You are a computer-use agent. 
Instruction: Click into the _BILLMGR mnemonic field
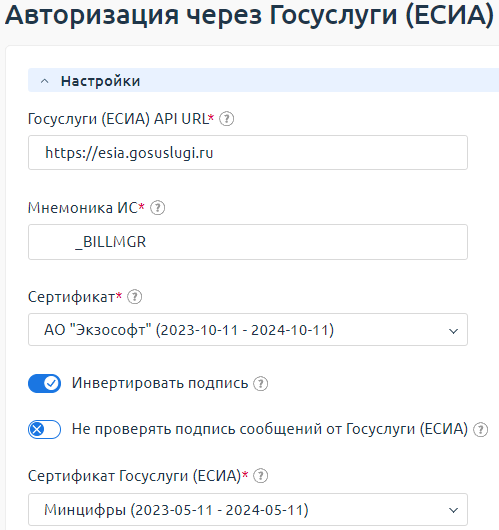click(x=248, y=242)
